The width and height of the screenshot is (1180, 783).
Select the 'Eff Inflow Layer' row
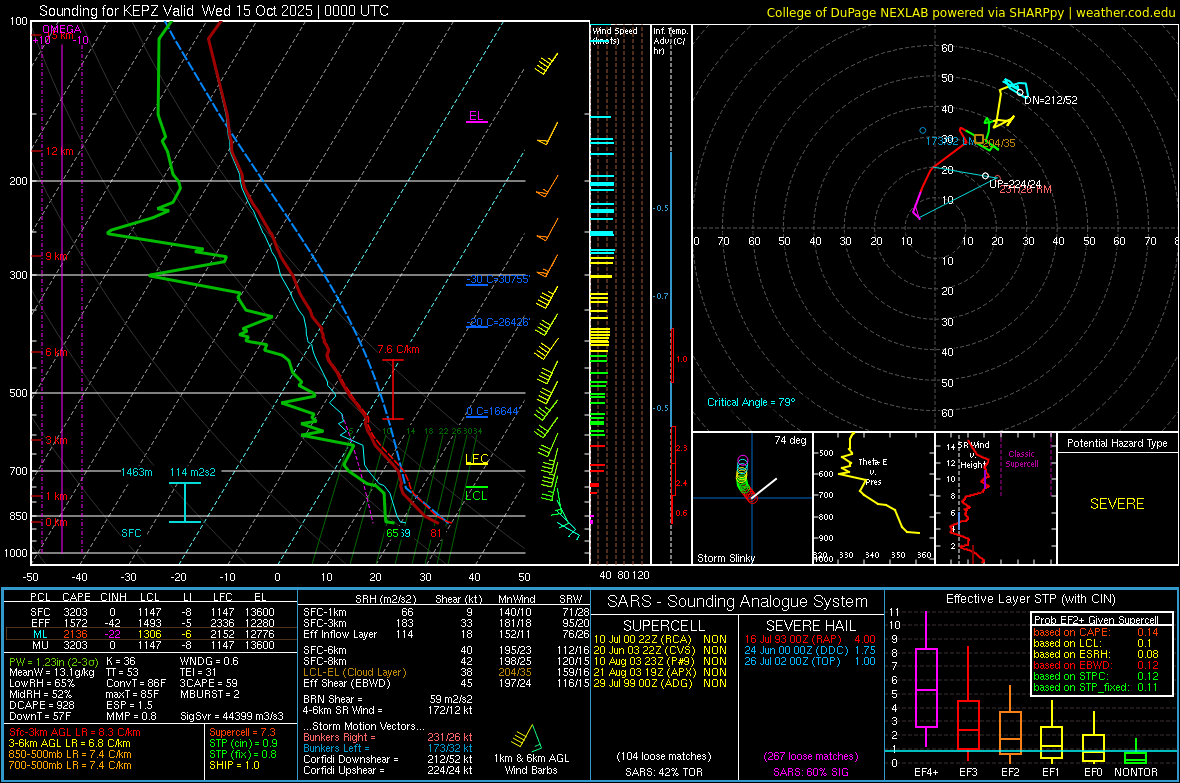[446, 634]
